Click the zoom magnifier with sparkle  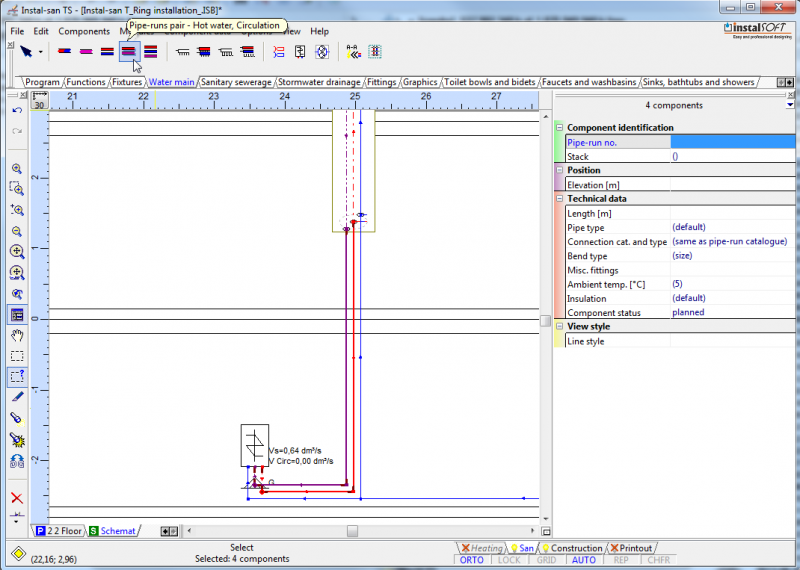pos(17,210)
